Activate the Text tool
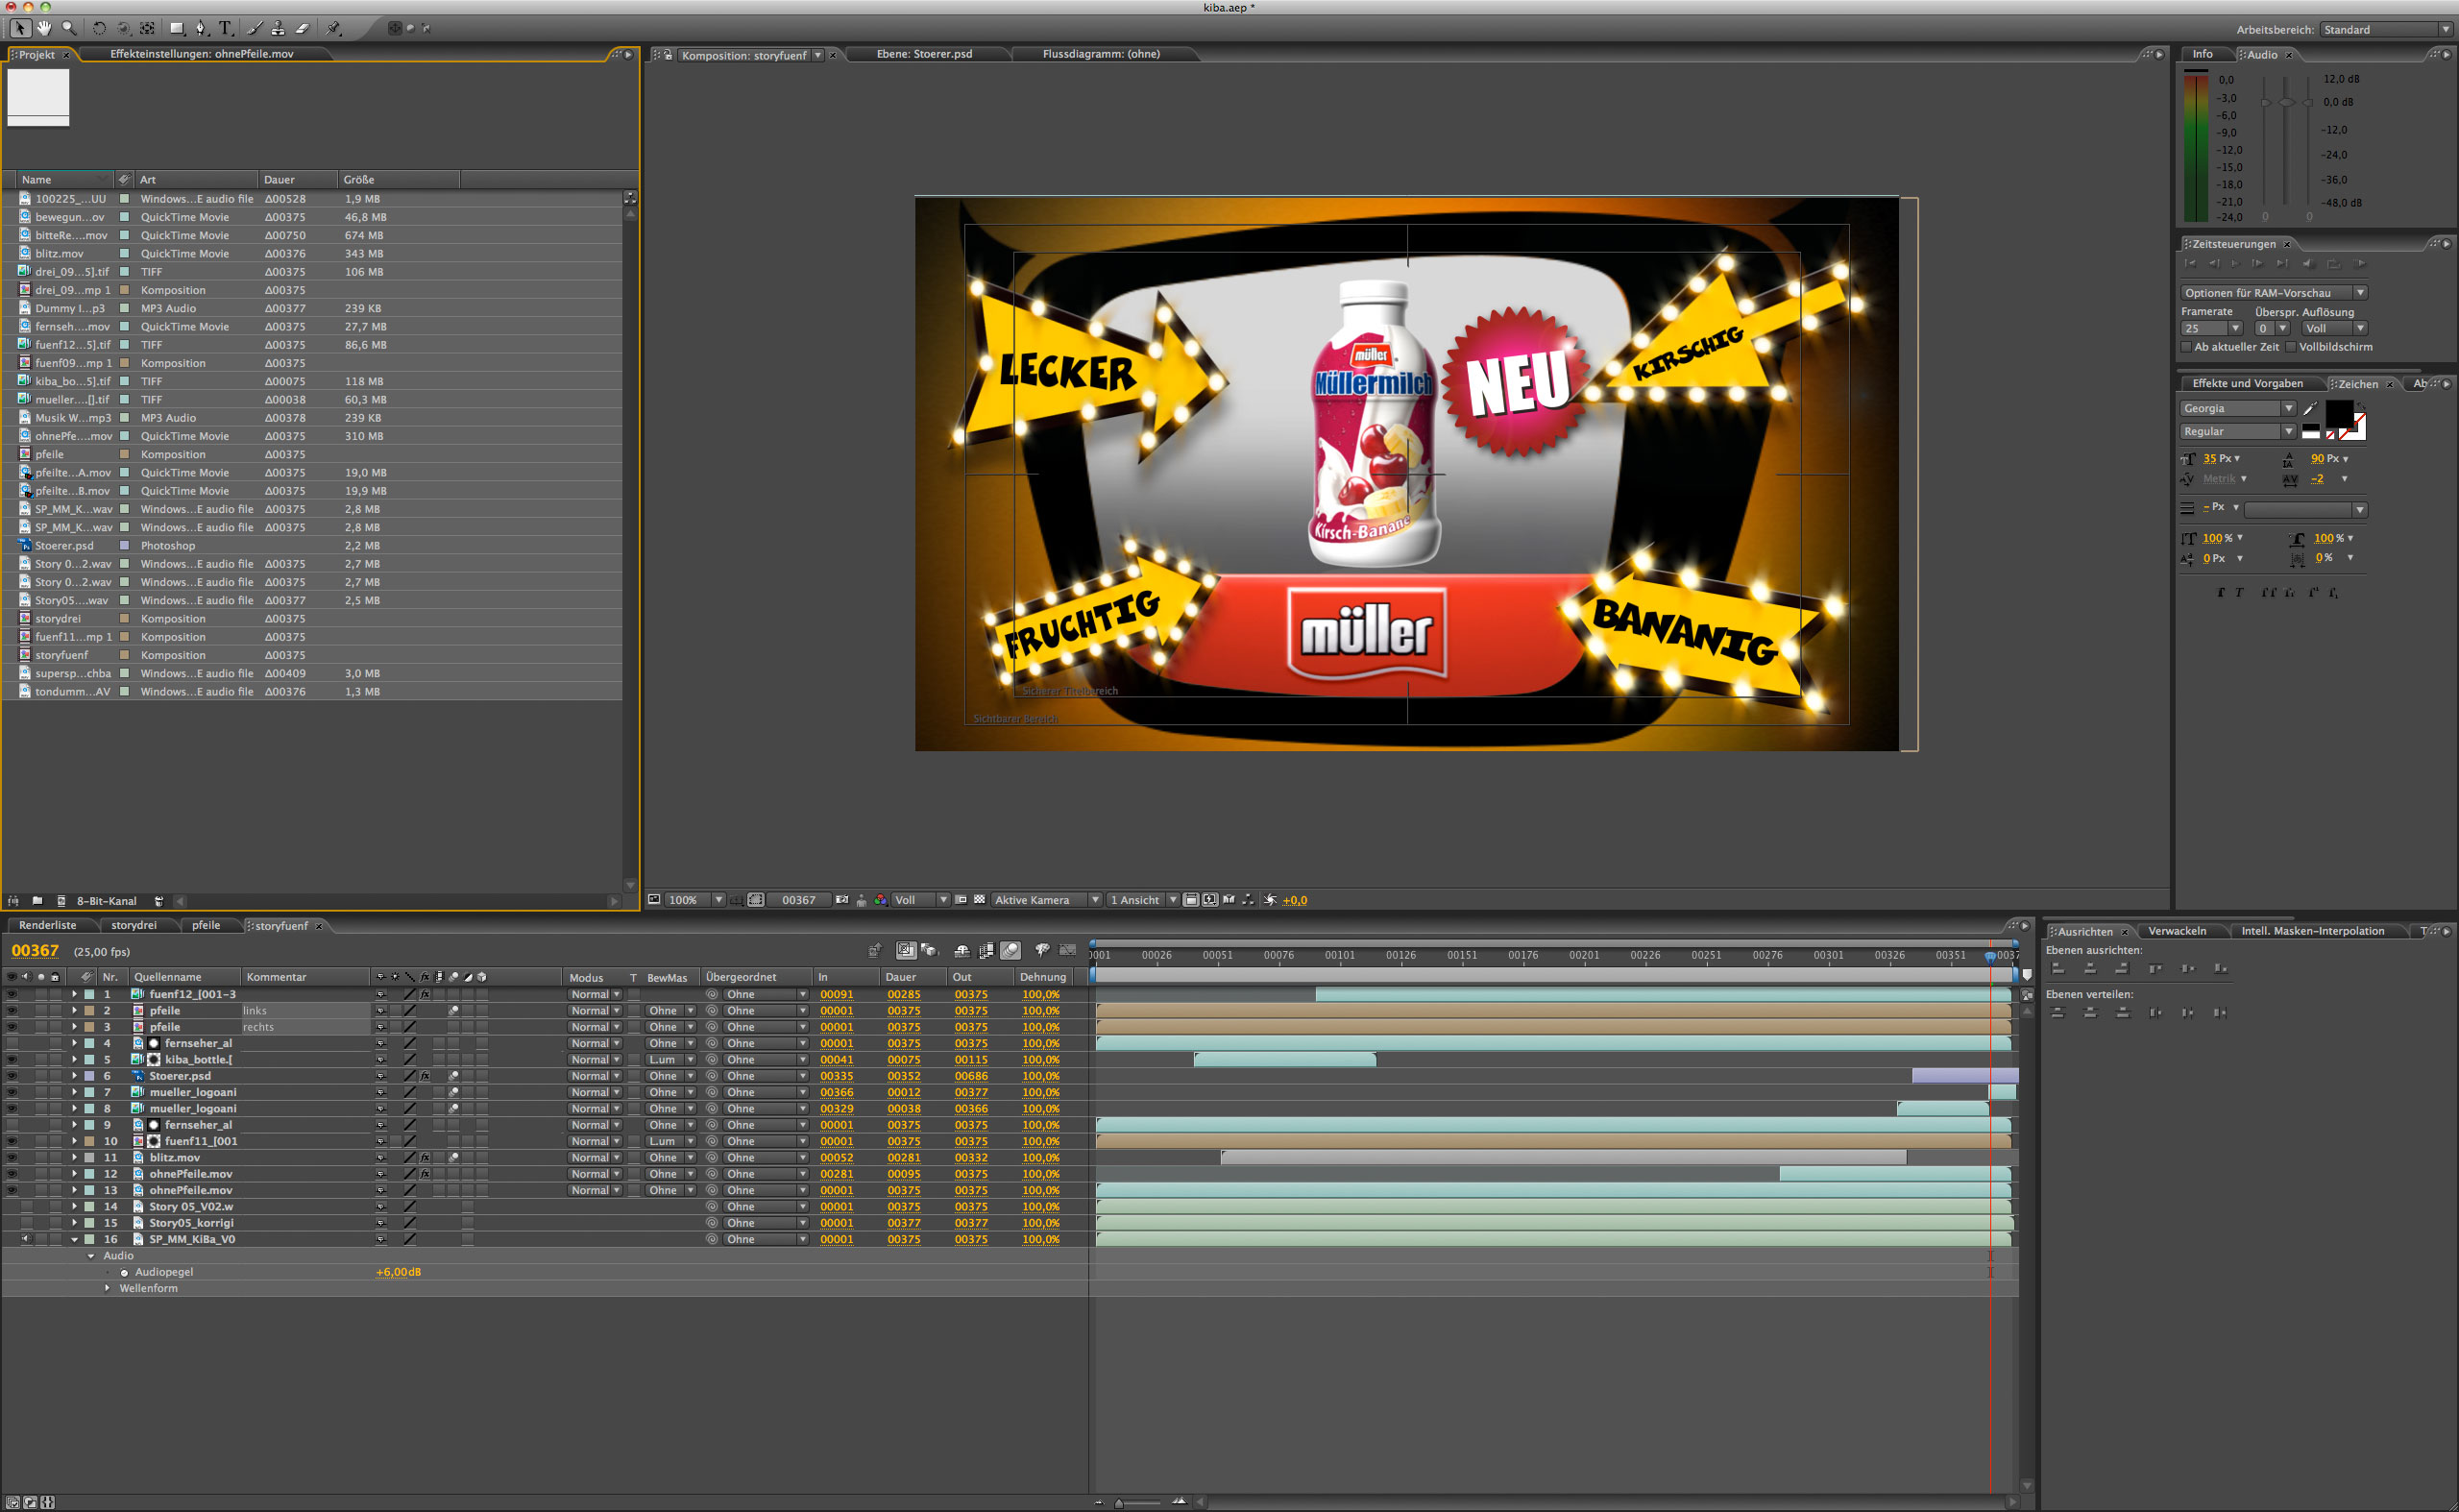This screenshot has height=1512, width=2459. pos(225,28)
